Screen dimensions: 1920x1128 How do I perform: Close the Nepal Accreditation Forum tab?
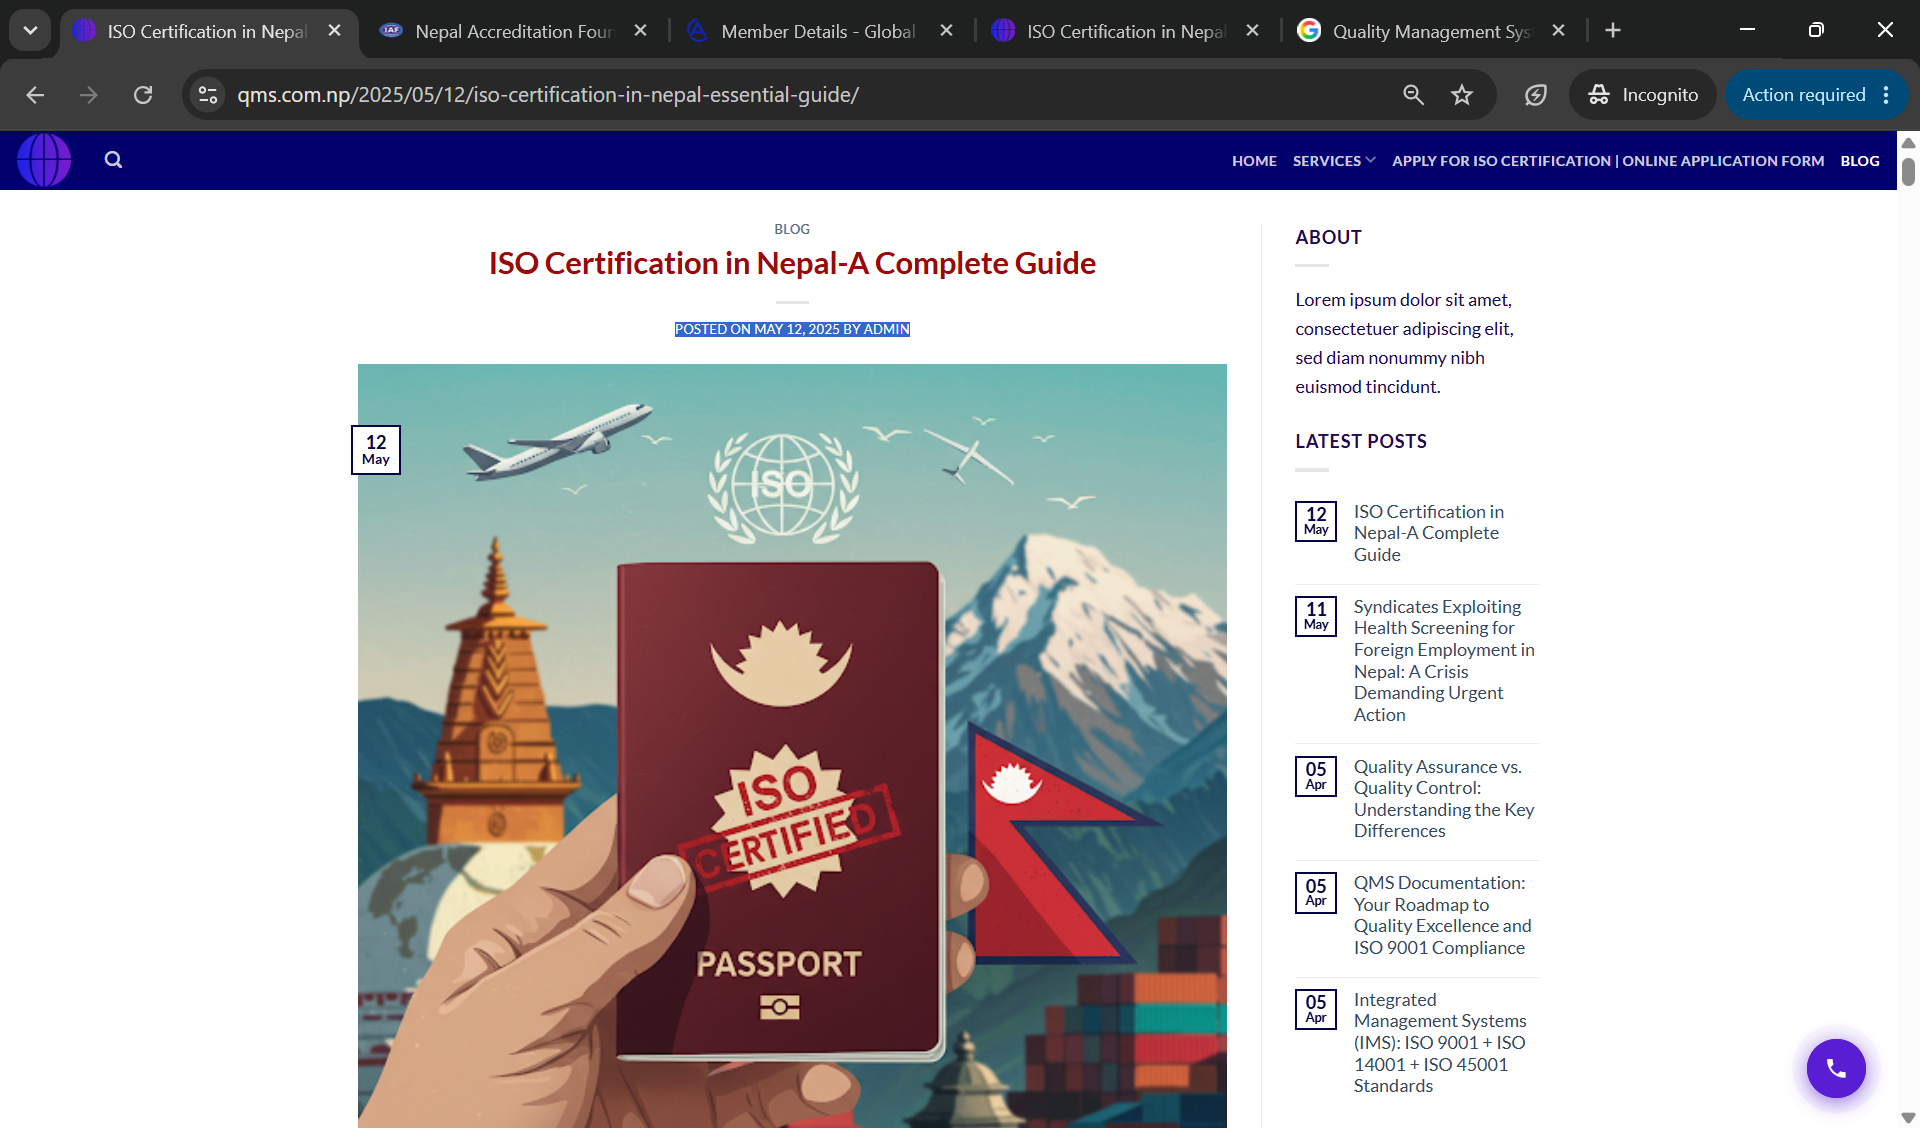click(641, 31)
